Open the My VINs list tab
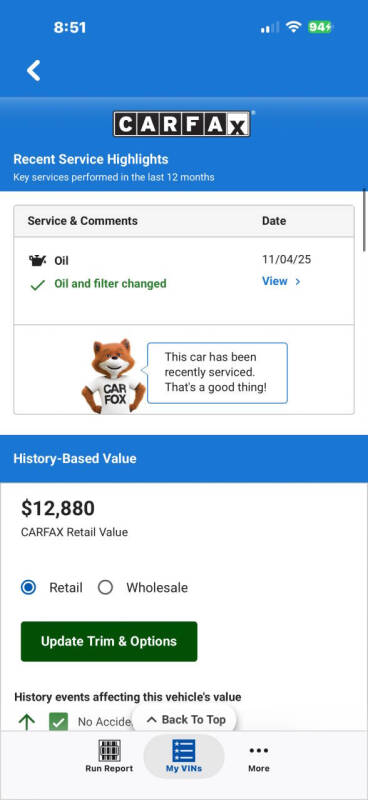 pyautogui.click(x=184, y=756)
